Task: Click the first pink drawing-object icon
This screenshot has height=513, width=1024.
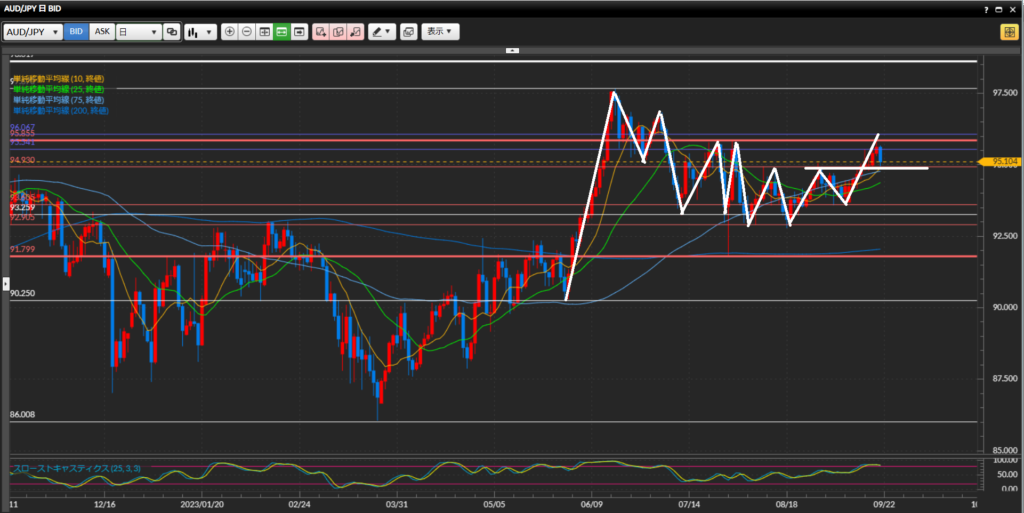Action: click(321, 32)
